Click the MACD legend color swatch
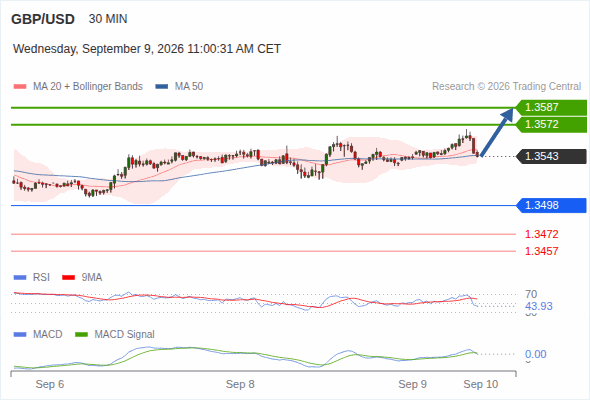590x400 pixels. 20,335
